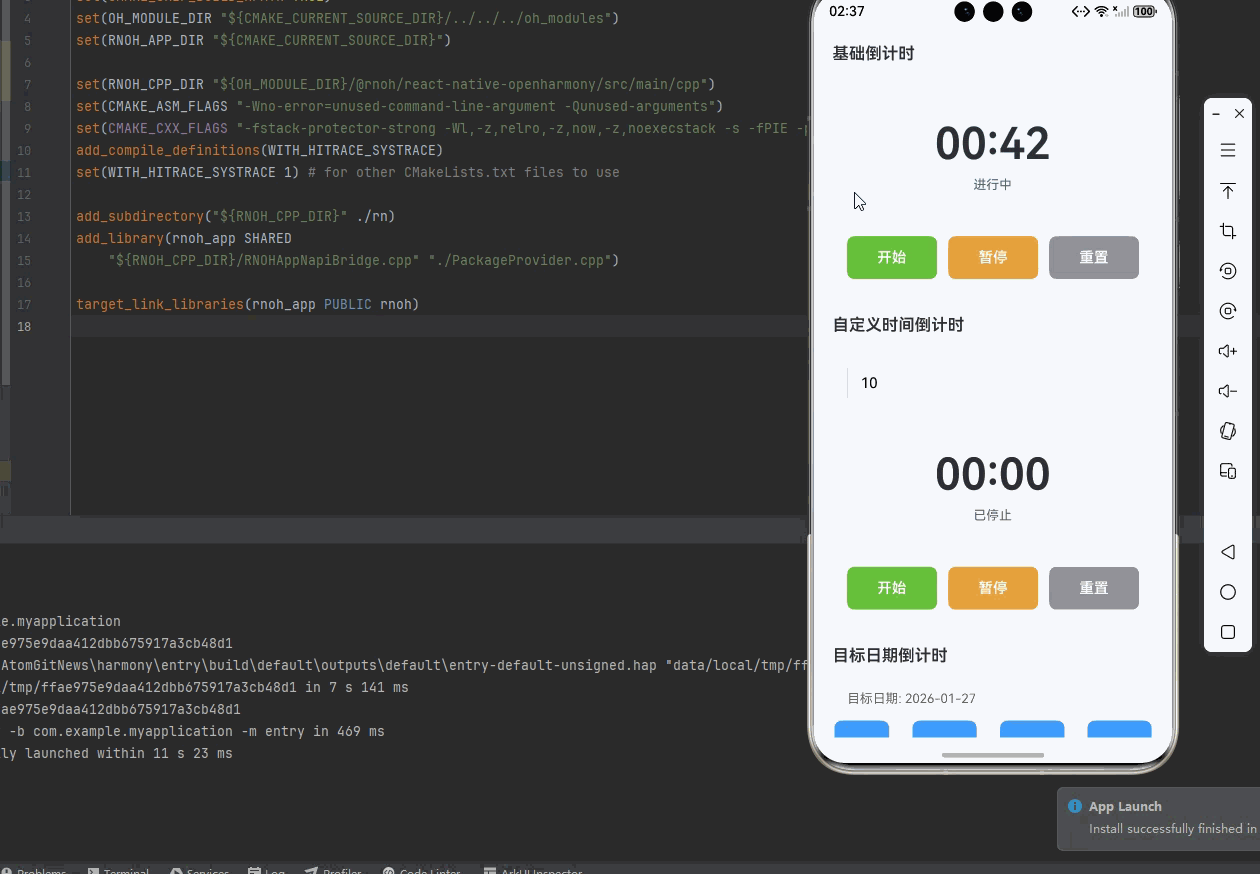
Task: Reset the custom-time countdown (重置 under 00:00)
Action: pyautogui.click(x=1094, y=588)
